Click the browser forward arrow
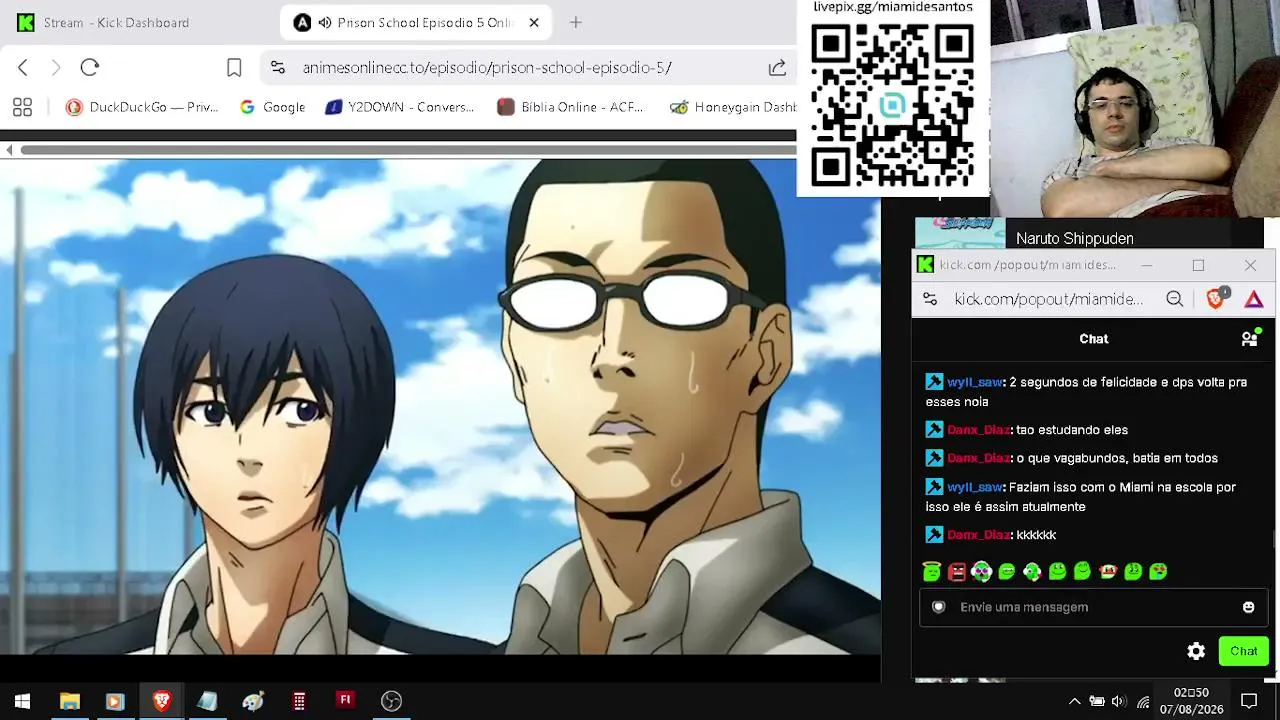The image size is (1280, 720). (x=56, y=67)
